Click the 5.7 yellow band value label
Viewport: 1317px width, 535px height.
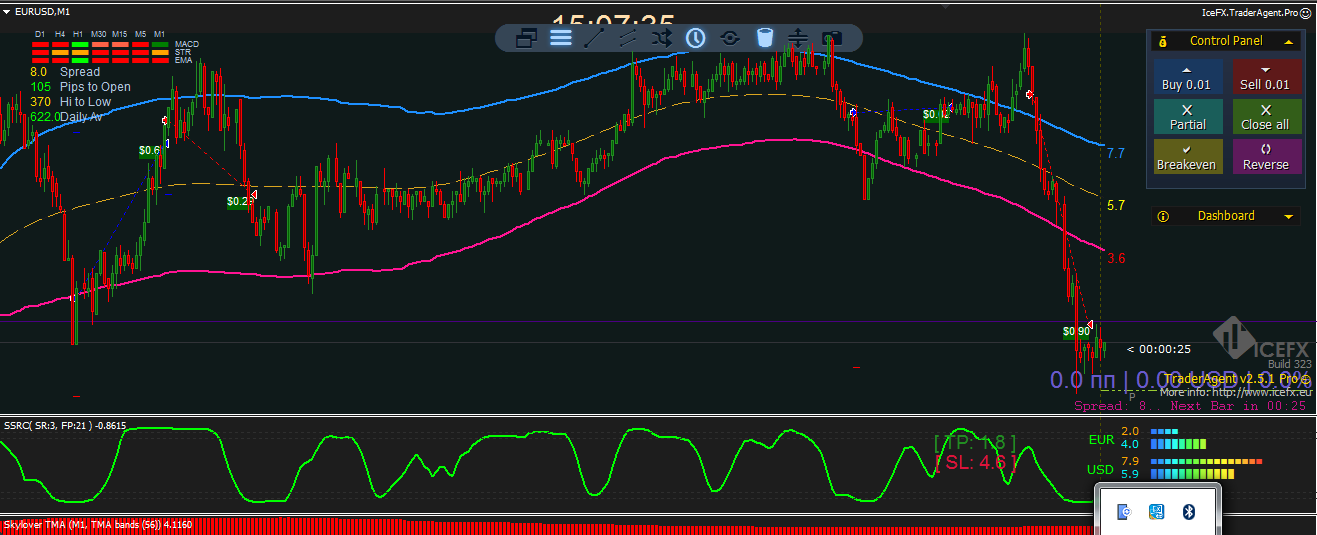click(1116, 205)
